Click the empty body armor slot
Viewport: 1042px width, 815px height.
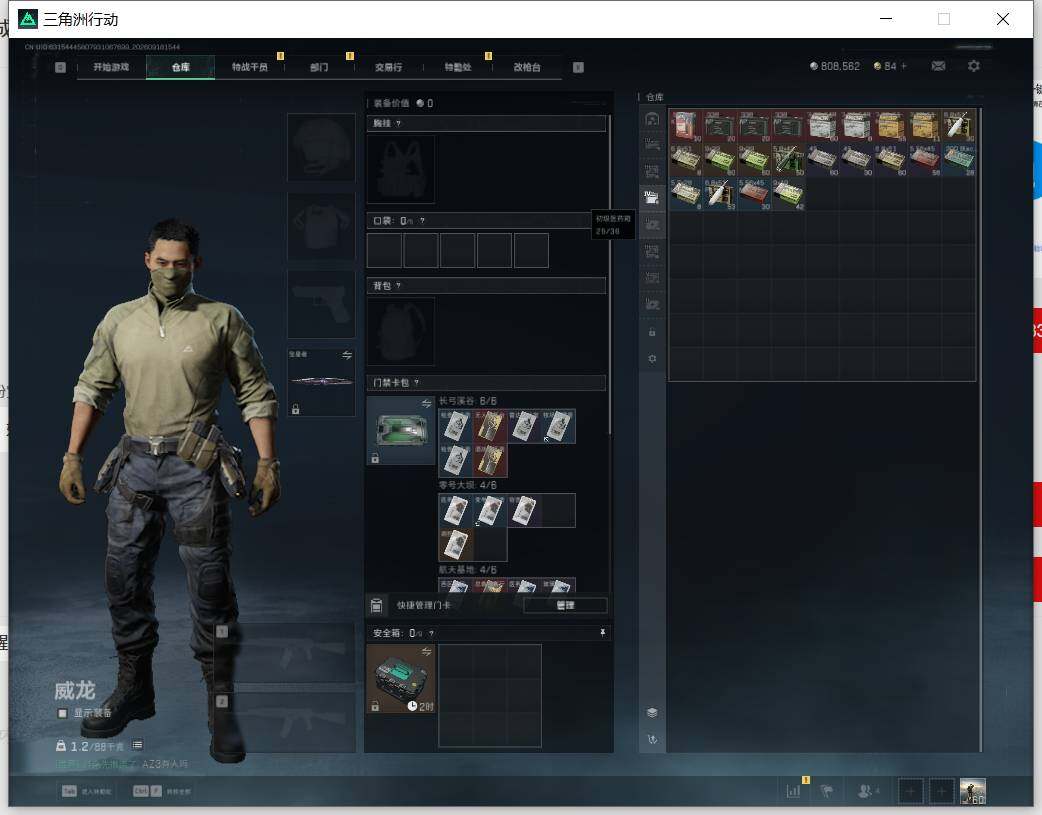pyautogui.click(x=321, y=226)
